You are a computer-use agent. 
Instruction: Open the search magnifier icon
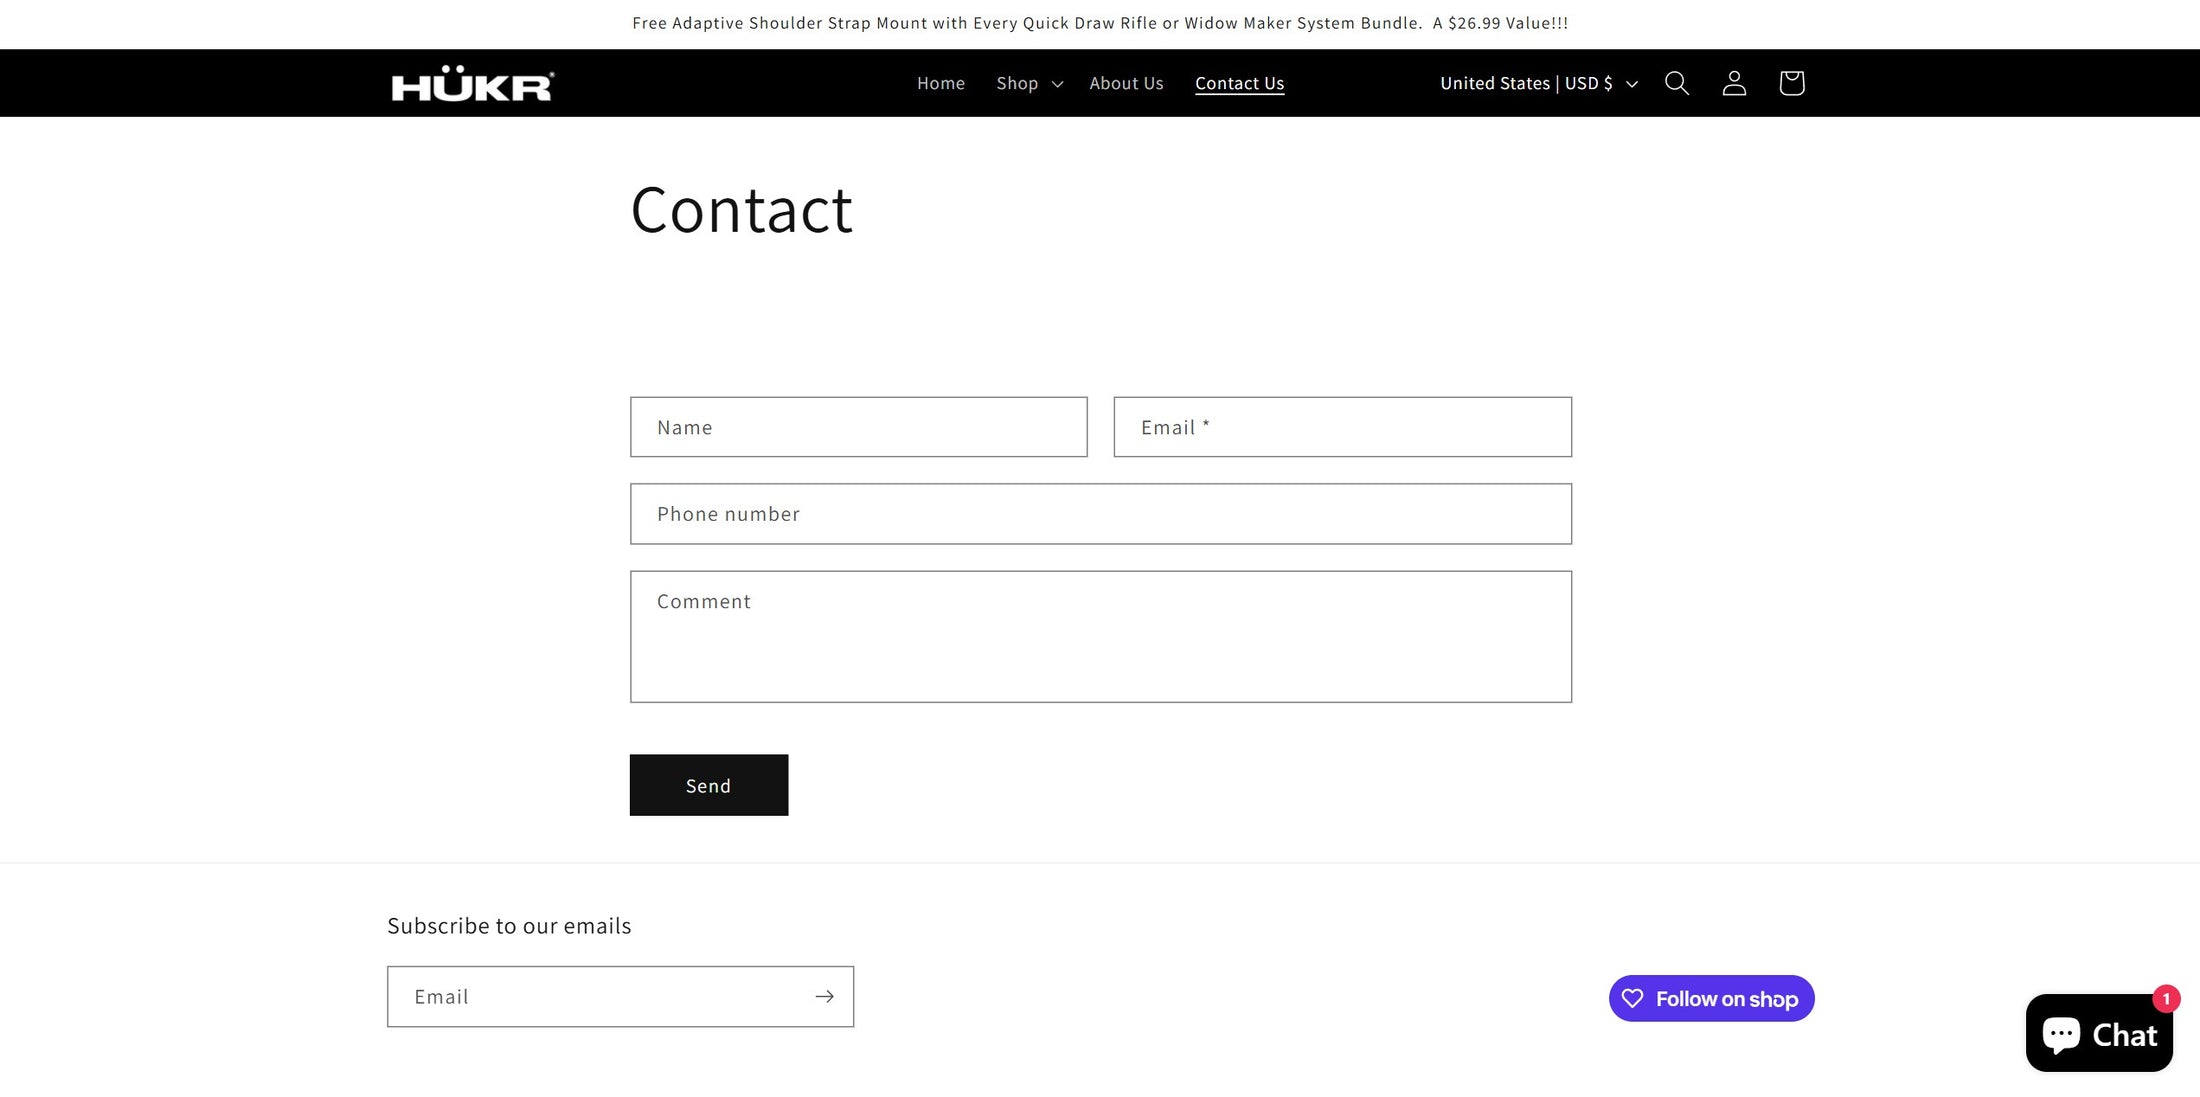click(x=1677, y=83)
